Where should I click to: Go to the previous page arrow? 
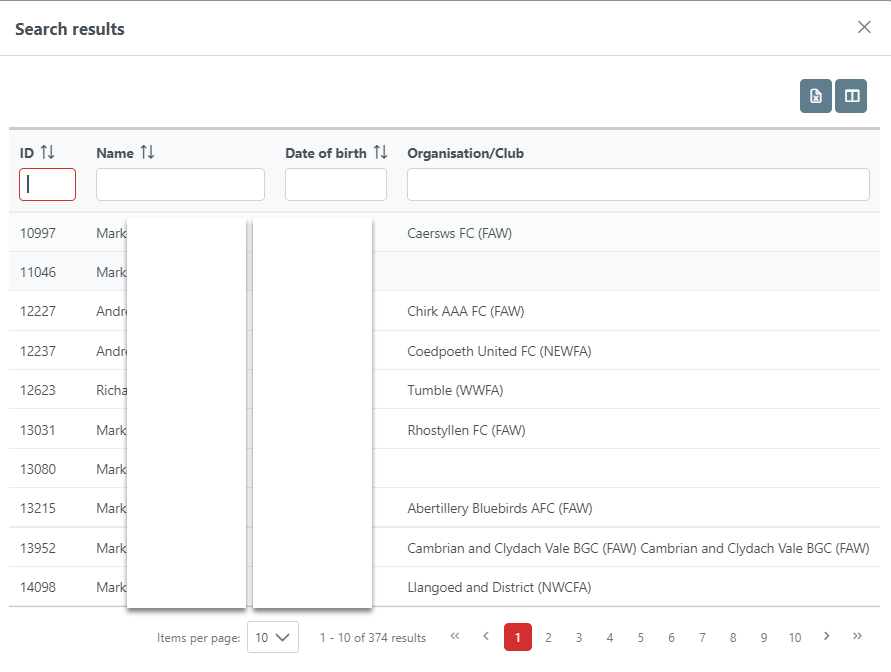tap(486, 636)
